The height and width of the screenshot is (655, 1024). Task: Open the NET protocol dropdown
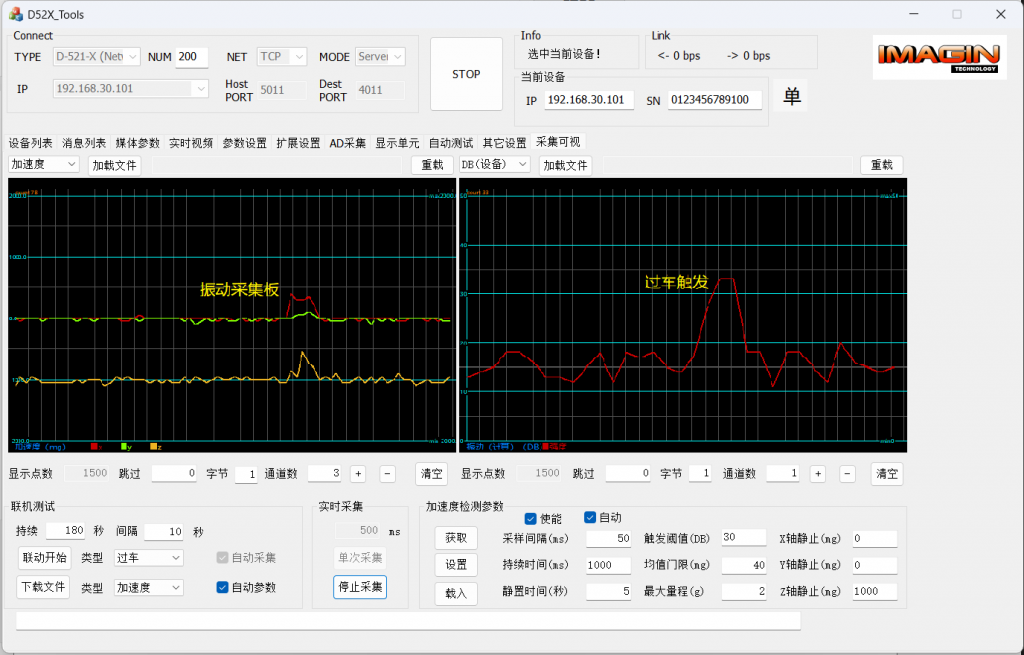pos(281,57)
